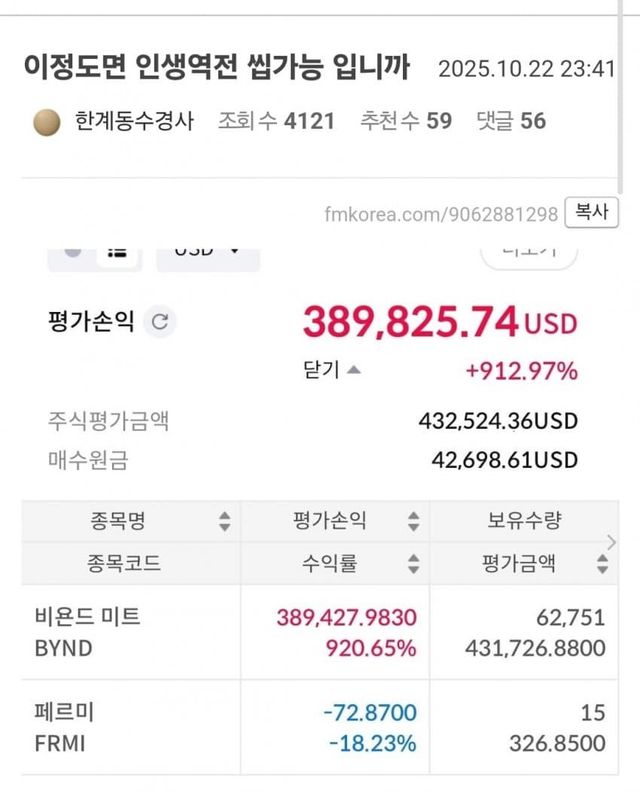Image resolution: width=640 pixels, height=791 pixels.
Task: Select the round view toggle left of list icon
Action: (73, 251)
